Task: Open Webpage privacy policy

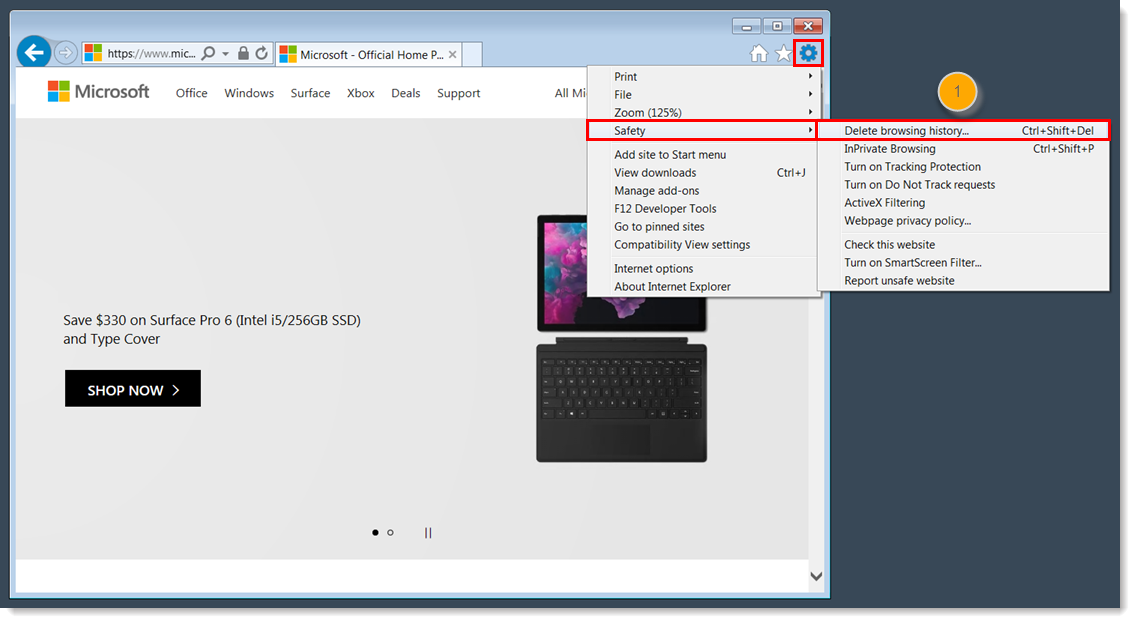Action: point(963,221)
